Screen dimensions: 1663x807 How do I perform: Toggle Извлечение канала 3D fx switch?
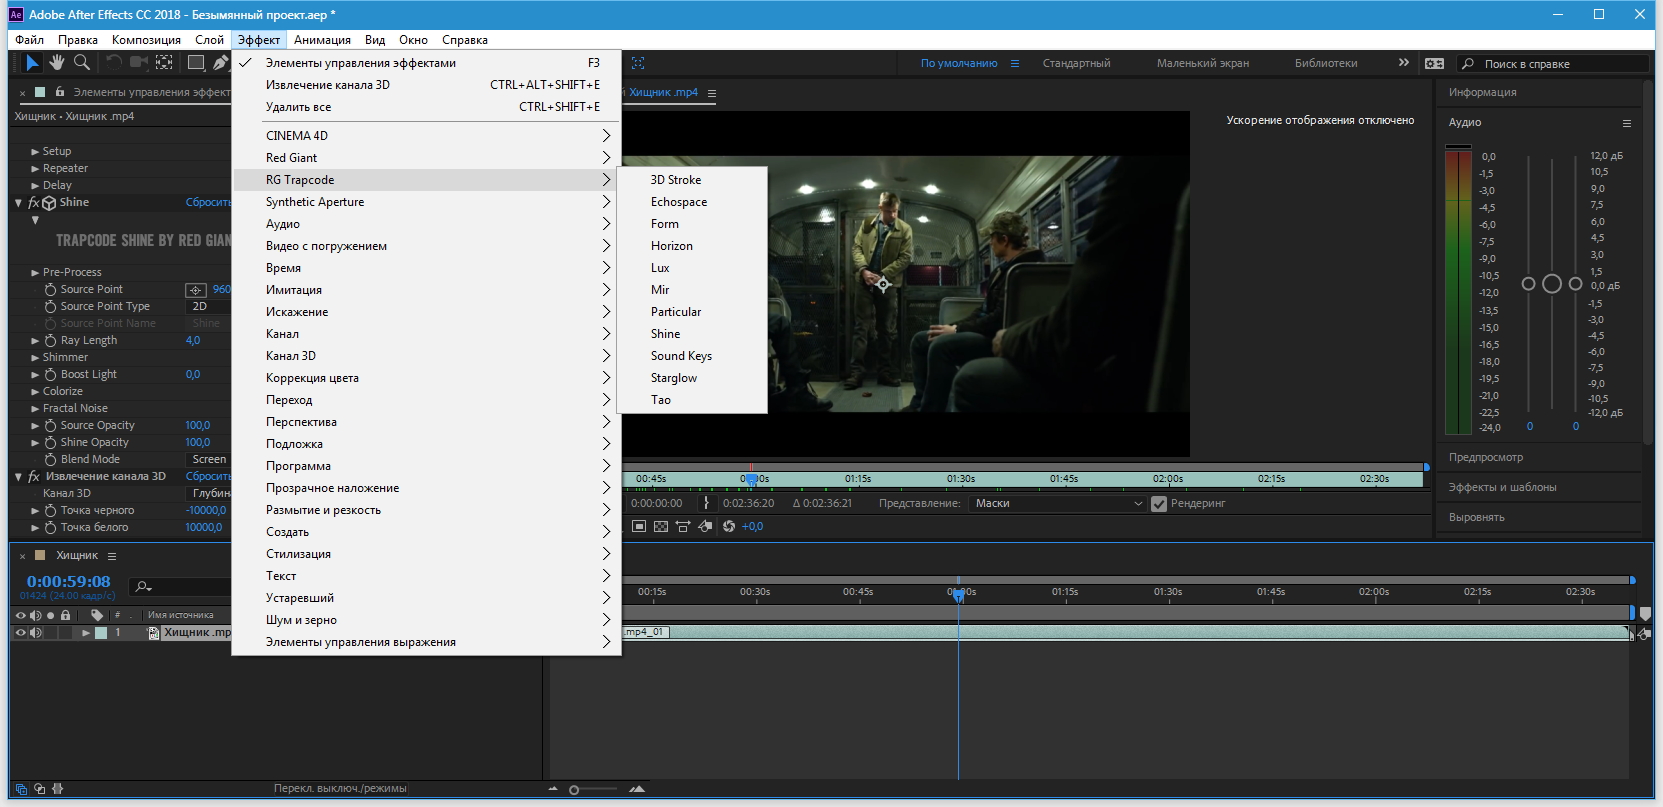[33, 477]
